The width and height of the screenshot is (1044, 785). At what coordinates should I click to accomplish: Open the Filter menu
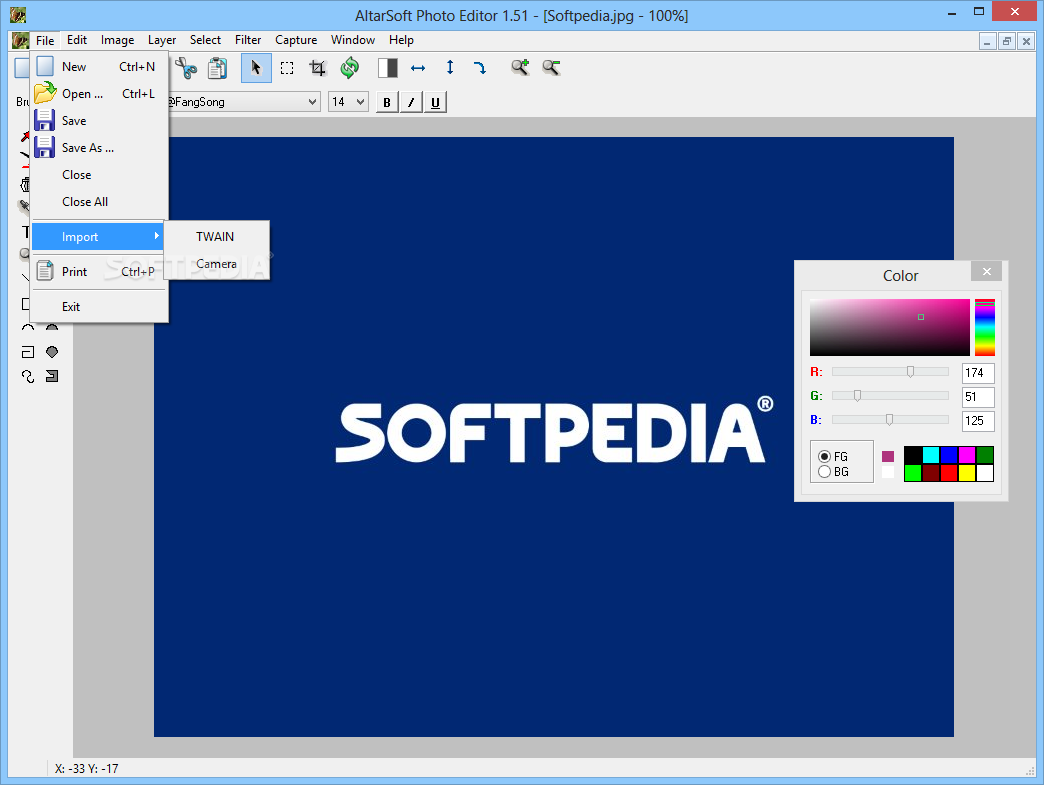click(248, 40)
